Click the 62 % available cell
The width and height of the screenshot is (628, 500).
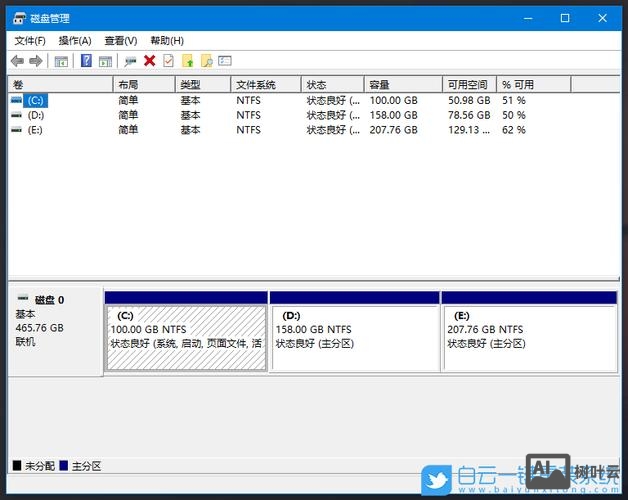pos(513,130)
